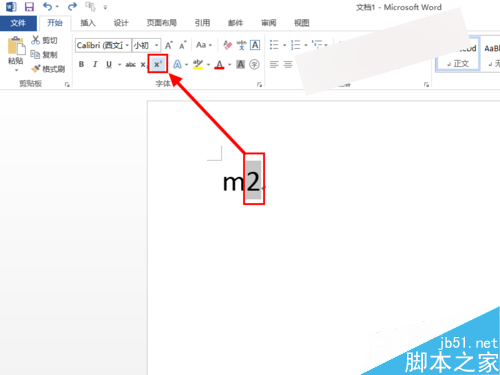Open multilevel list dropdown arrow
Image resolution: width=500 pixels, height=375 pixels.
pos(326,45)
